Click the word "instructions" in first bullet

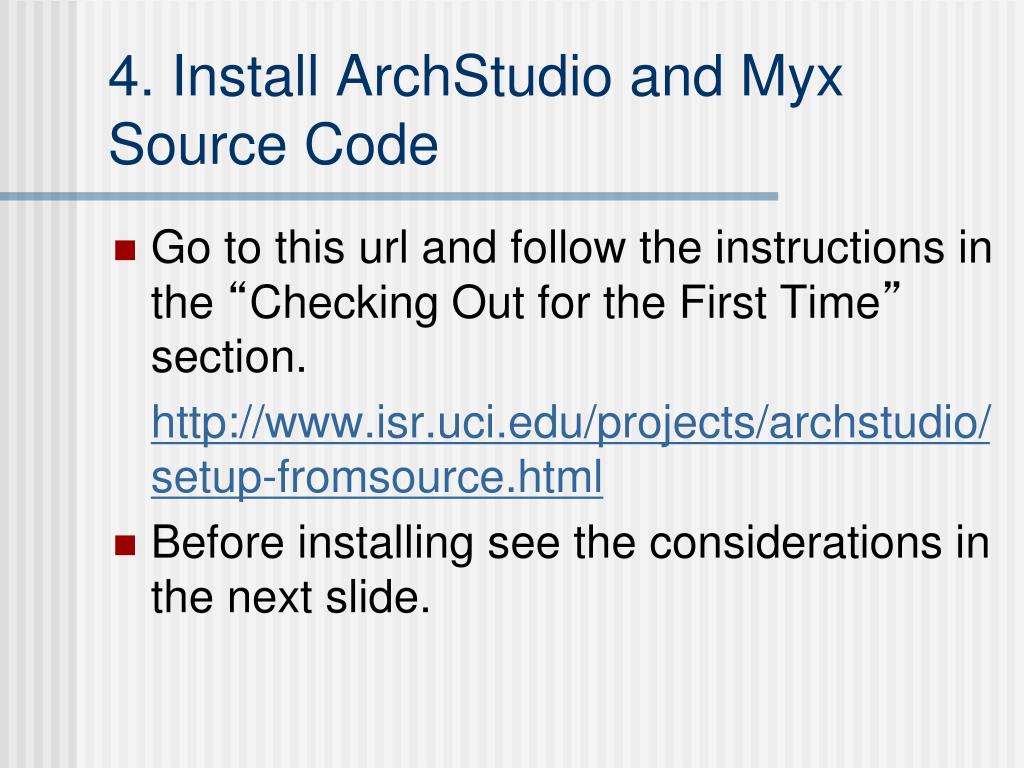(x=829, y=248)
